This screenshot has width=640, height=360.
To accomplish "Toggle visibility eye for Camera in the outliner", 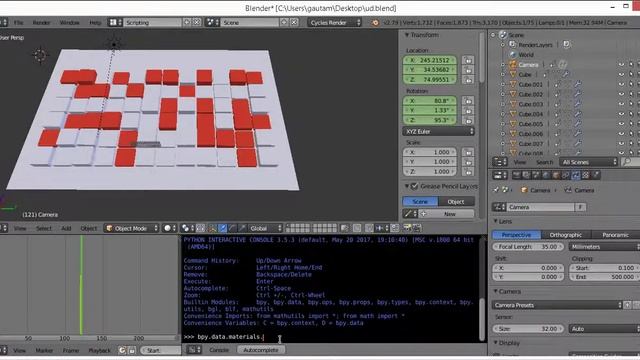I will [x=621, y=64].
